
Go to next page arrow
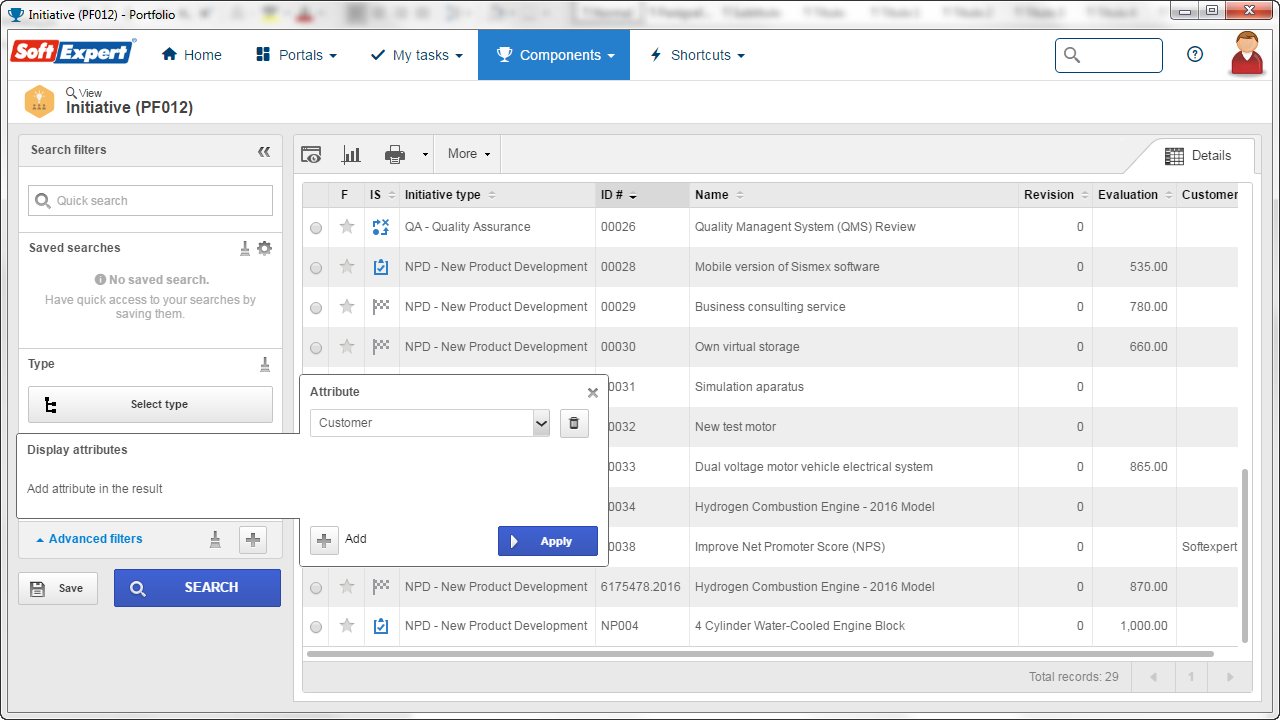[1230, 677]
